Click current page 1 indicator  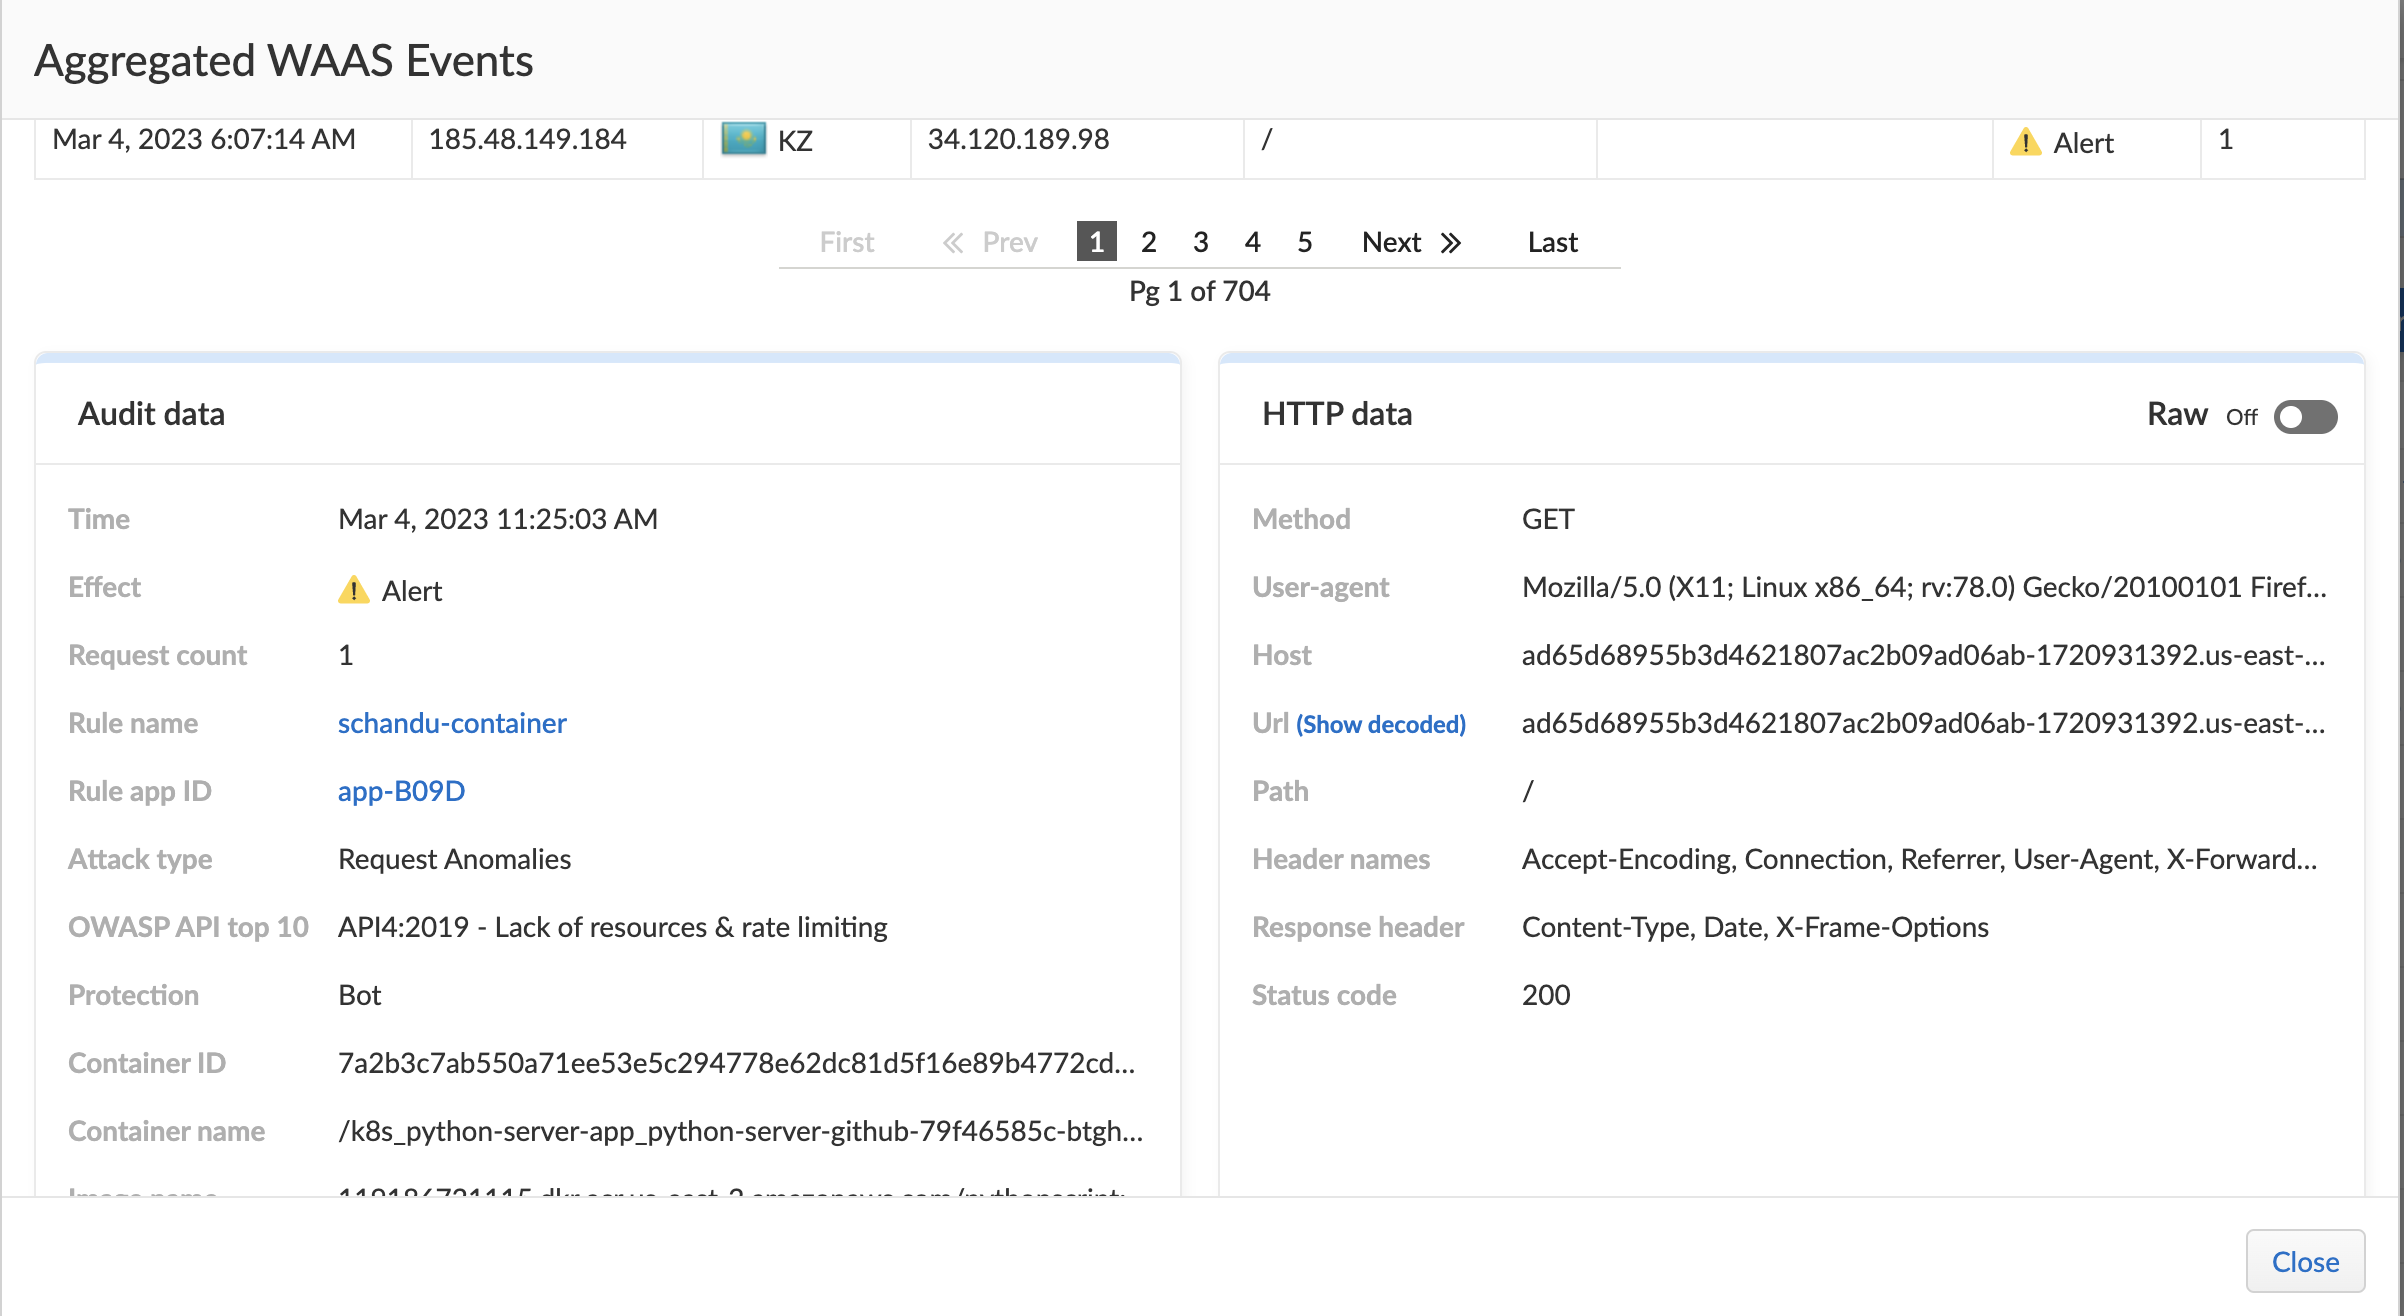[x=1096, y=242]
